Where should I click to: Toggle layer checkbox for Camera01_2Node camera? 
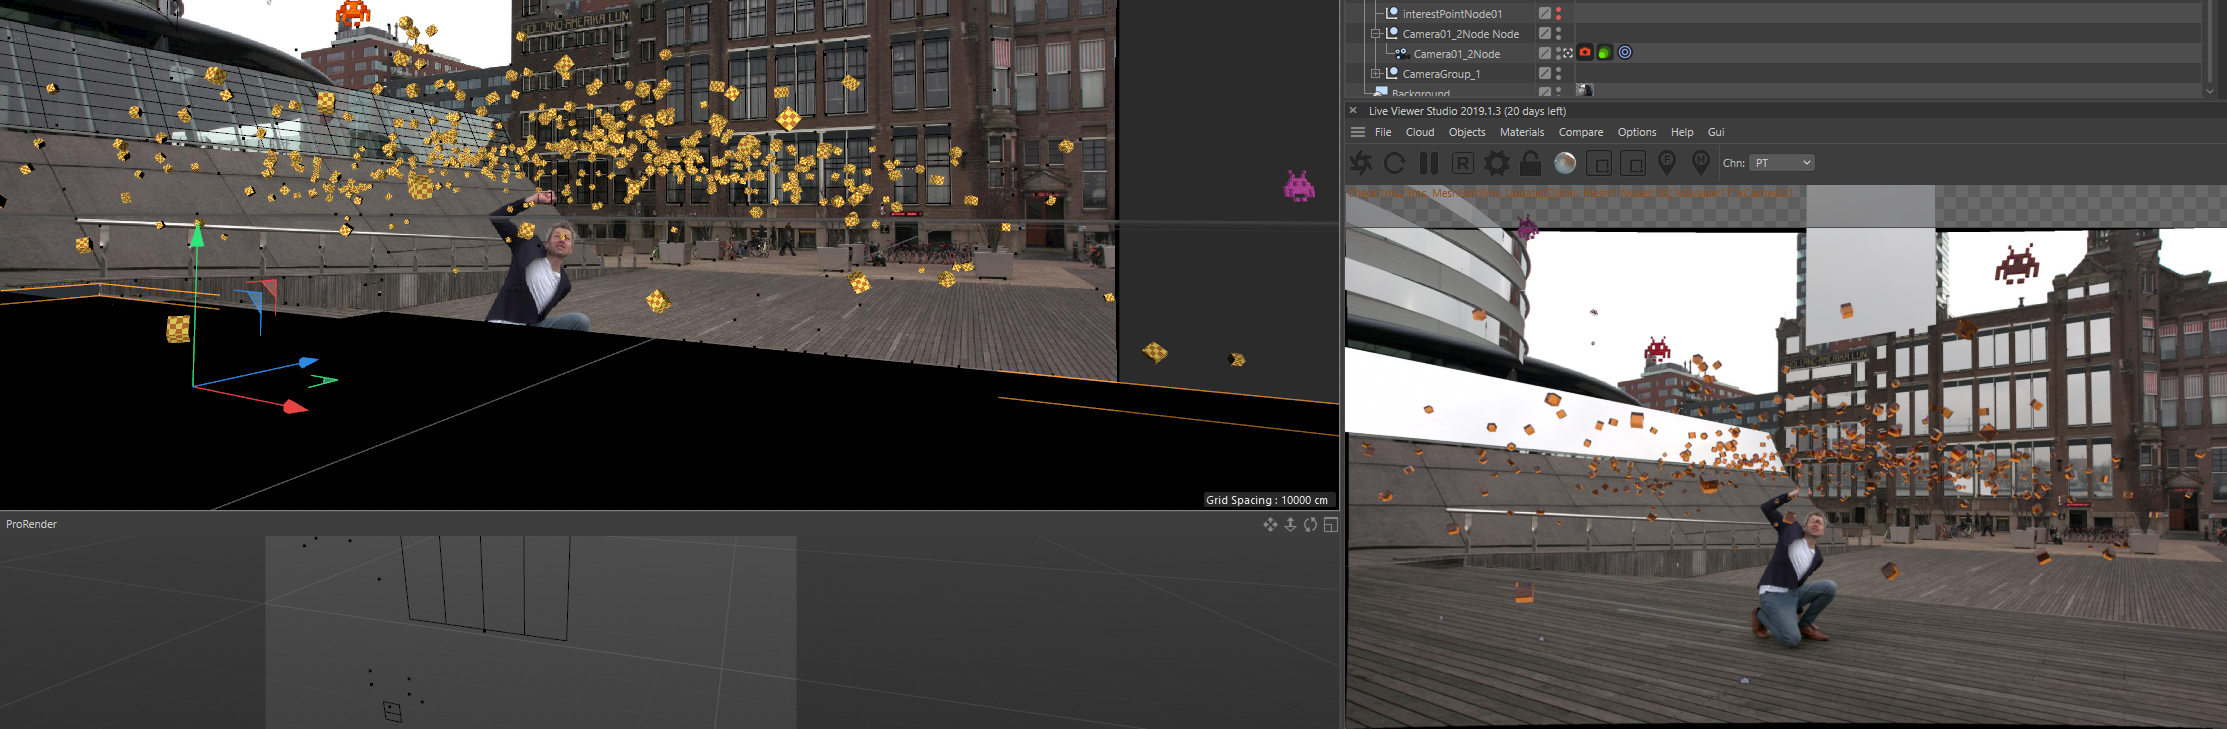(1545, 53)
